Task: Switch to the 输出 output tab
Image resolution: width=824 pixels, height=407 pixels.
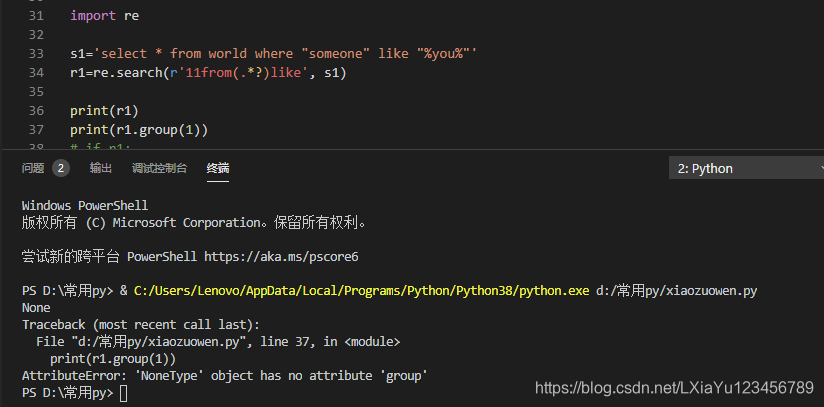Action: pyautogui.click(x=100, y=168)
